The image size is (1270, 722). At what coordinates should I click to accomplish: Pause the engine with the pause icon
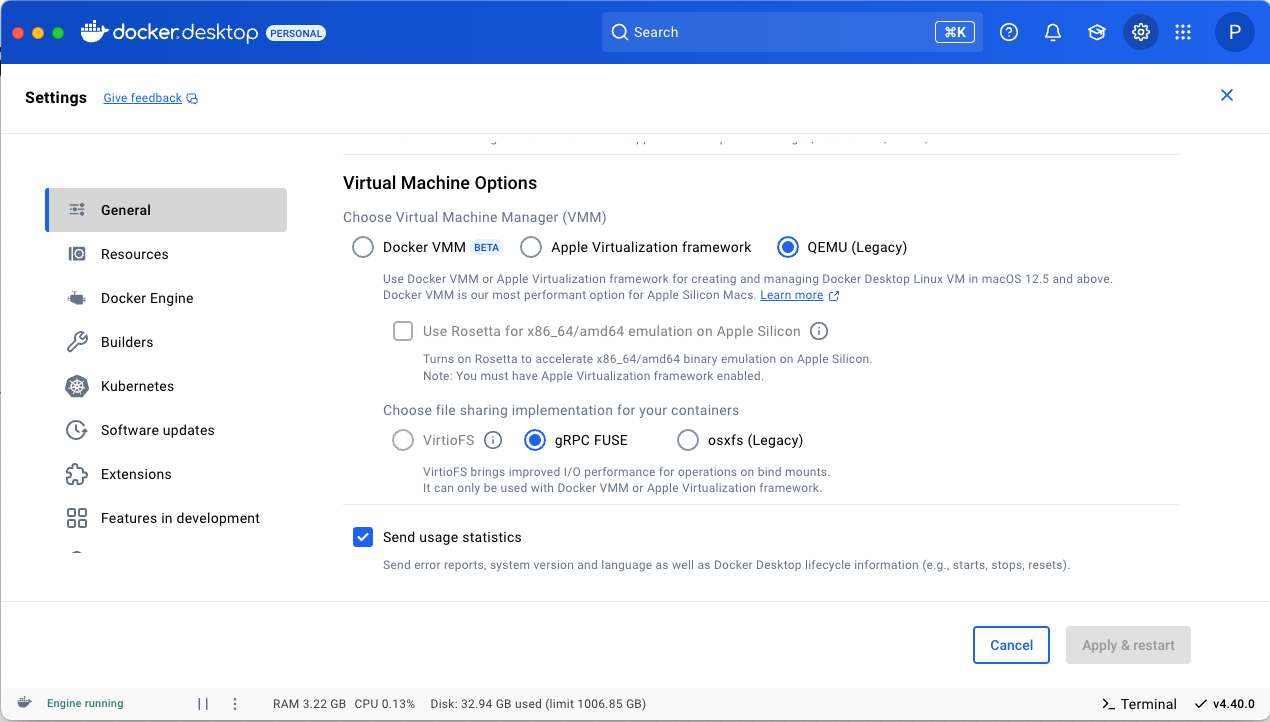point(203,704)
